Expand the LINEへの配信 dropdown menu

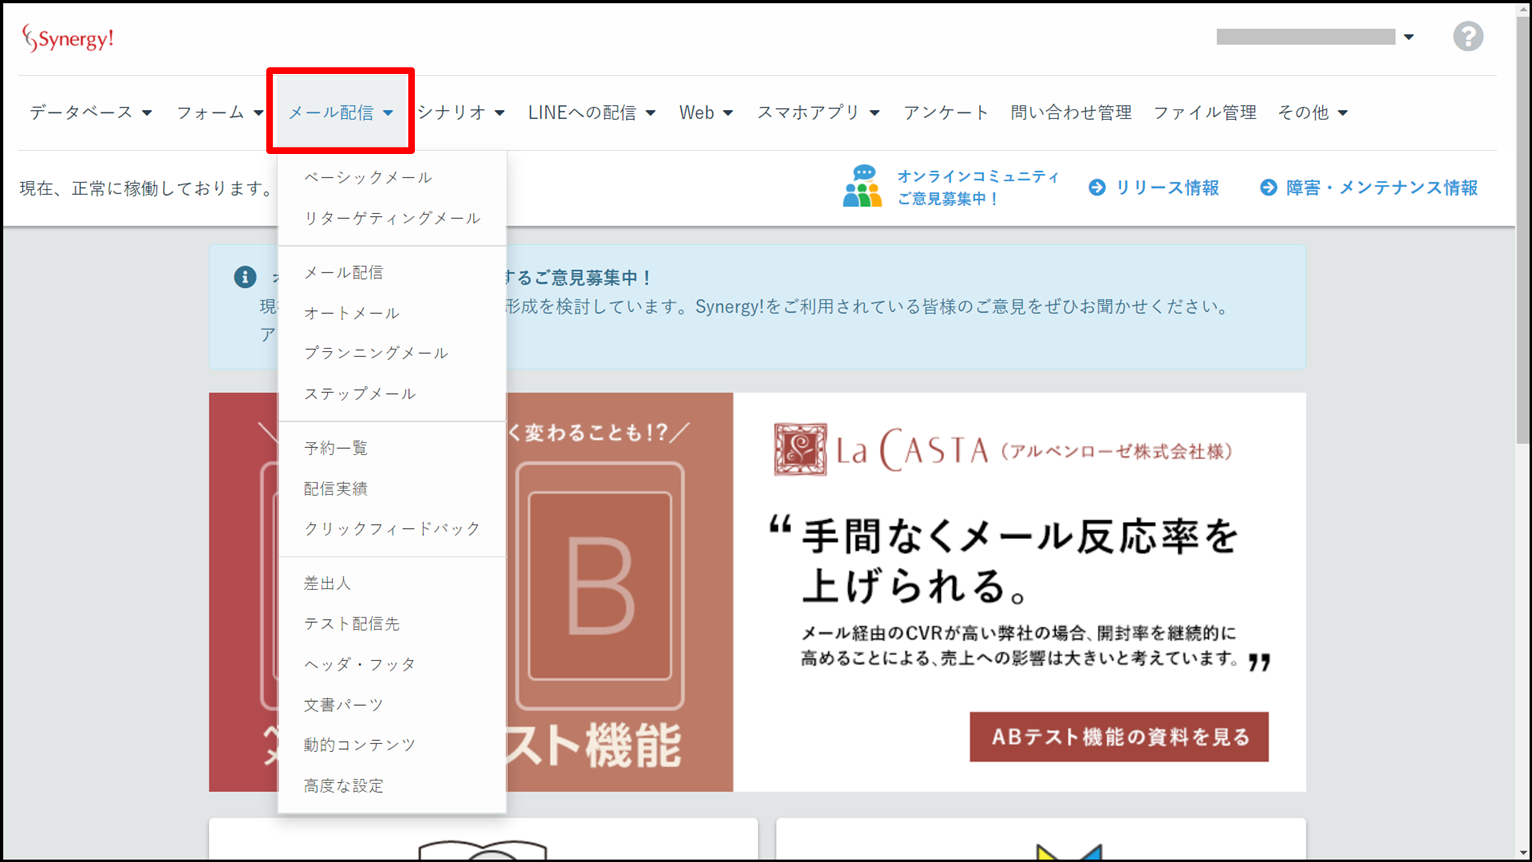pyautogui.click(x=591, y=113)
